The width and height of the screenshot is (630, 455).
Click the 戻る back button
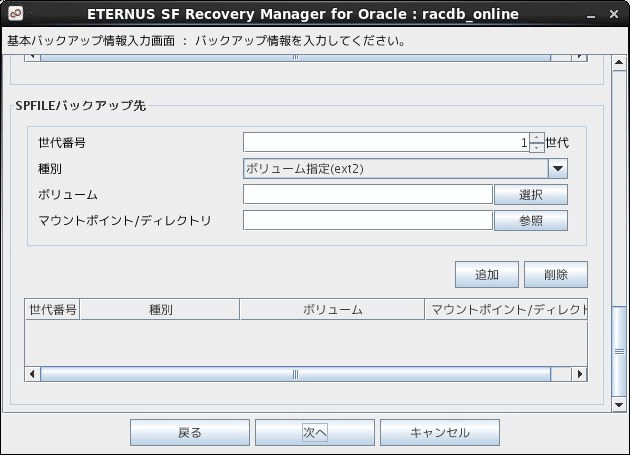[190, 432]
